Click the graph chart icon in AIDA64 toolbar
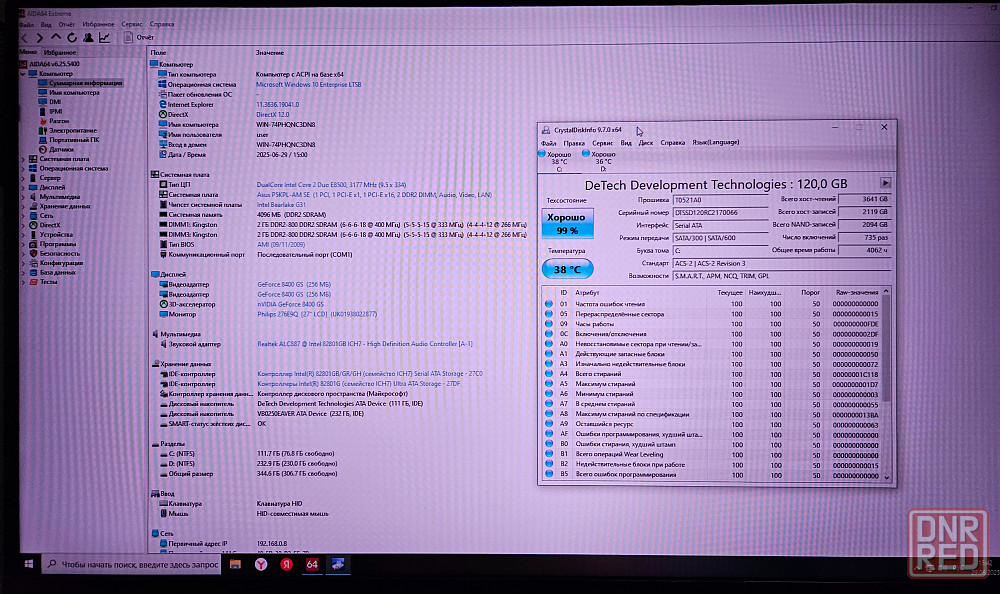This screenshot has height=594, width=1000. 105,38
